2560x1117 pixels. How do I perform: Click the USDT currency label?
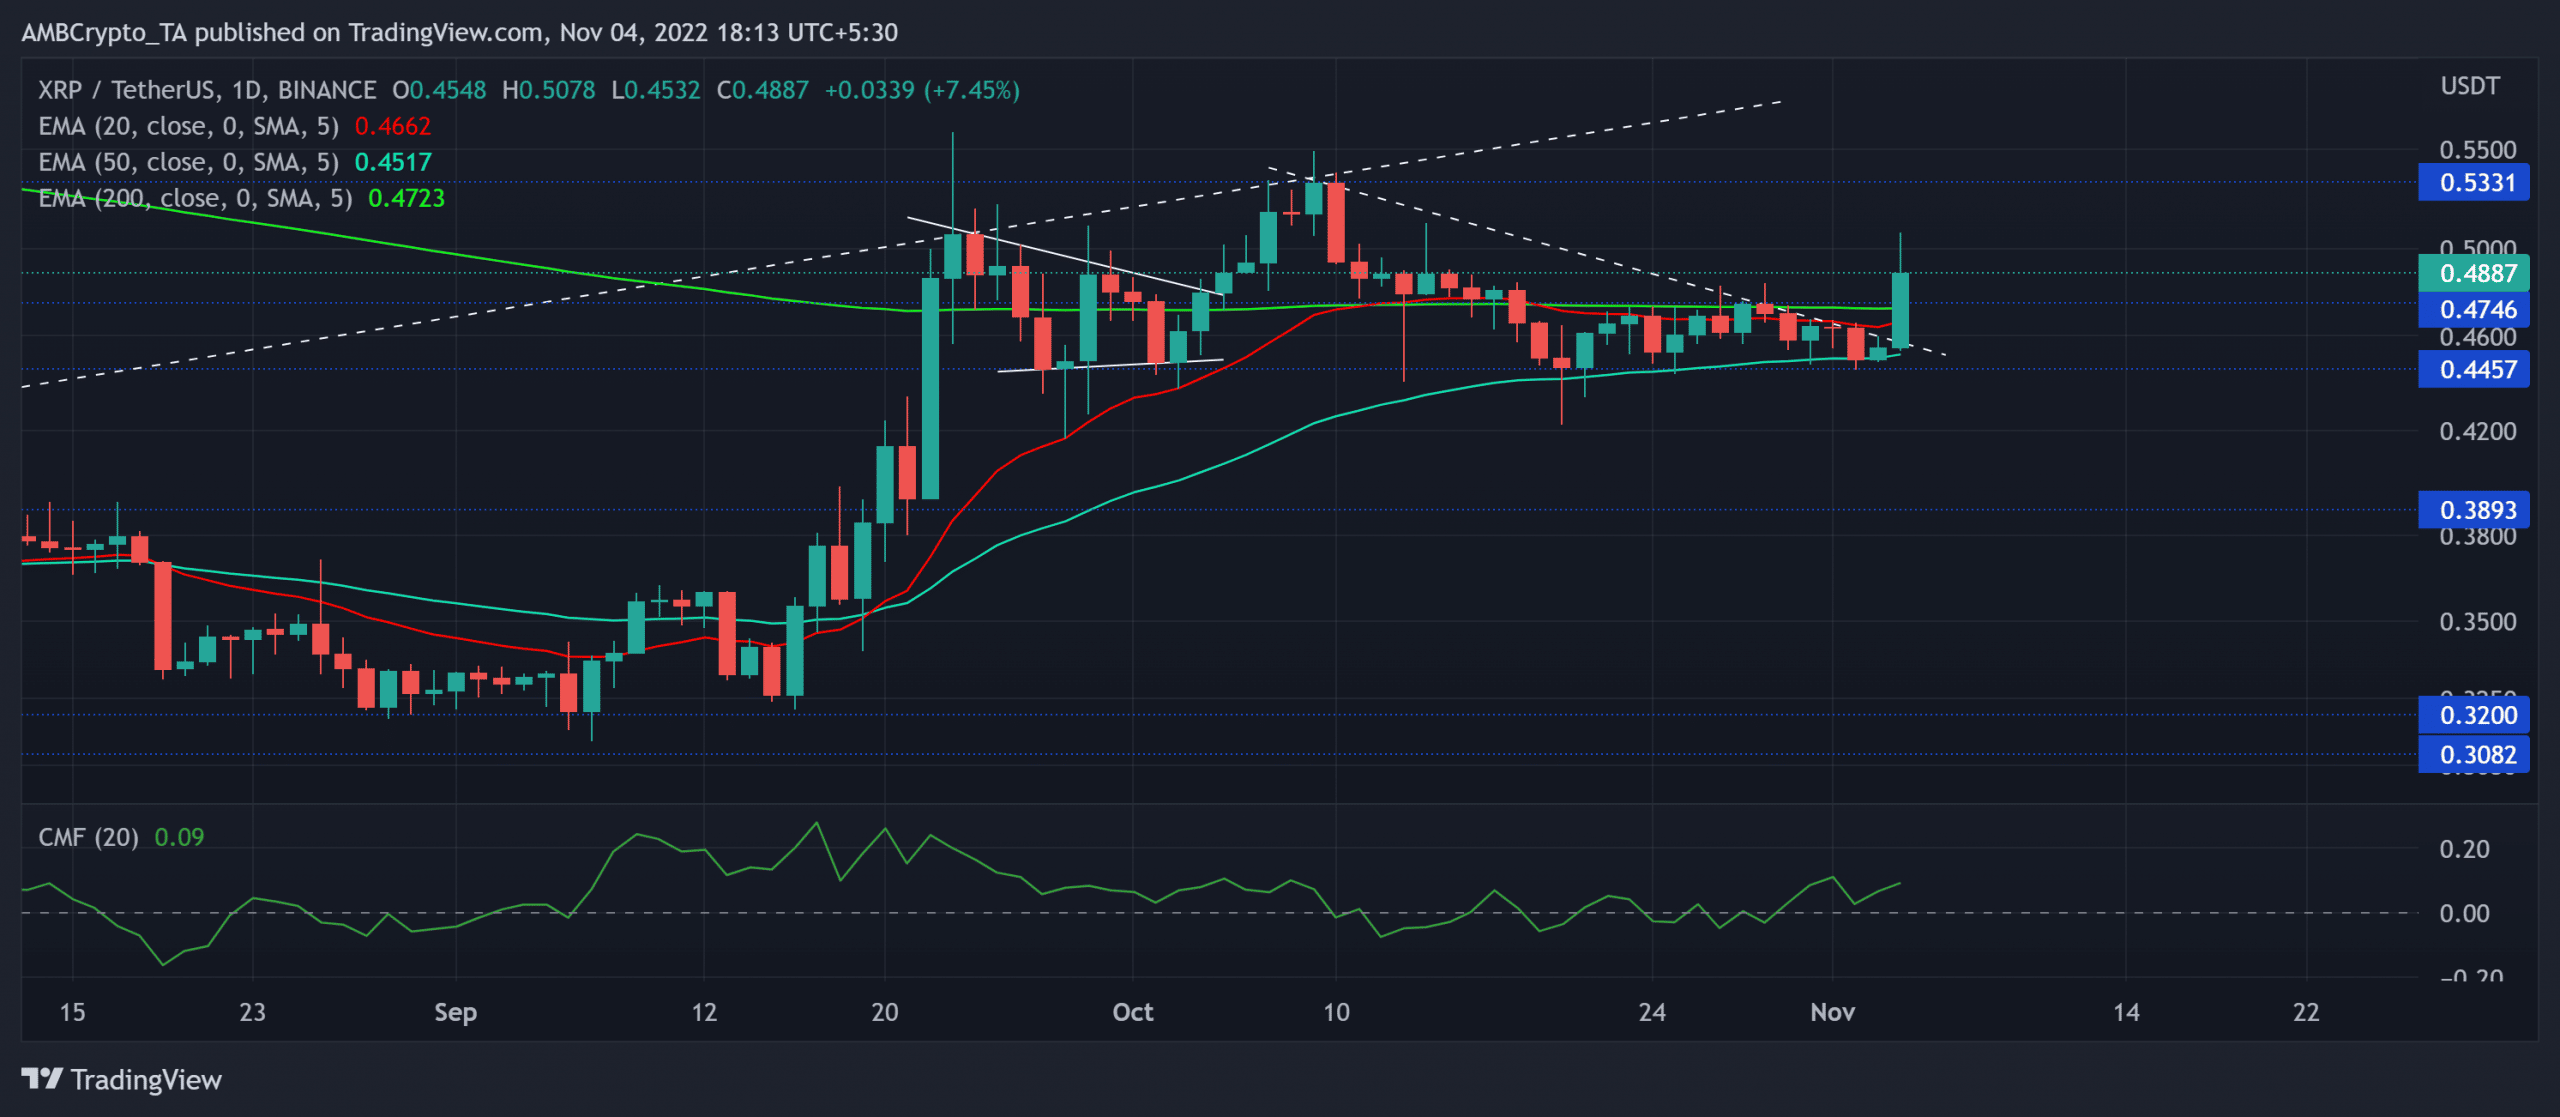[2470, 86]
